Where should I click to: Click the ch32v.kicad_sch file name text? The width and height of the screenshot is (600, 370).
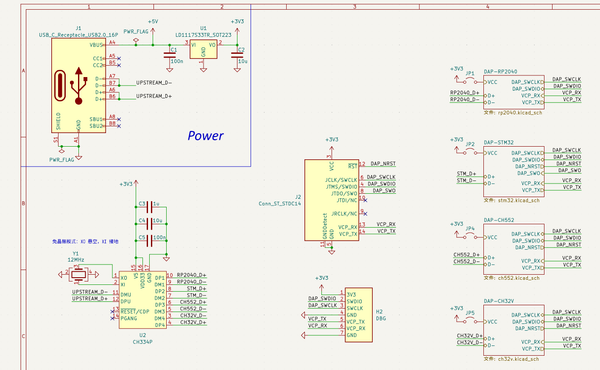pos(511,359)
